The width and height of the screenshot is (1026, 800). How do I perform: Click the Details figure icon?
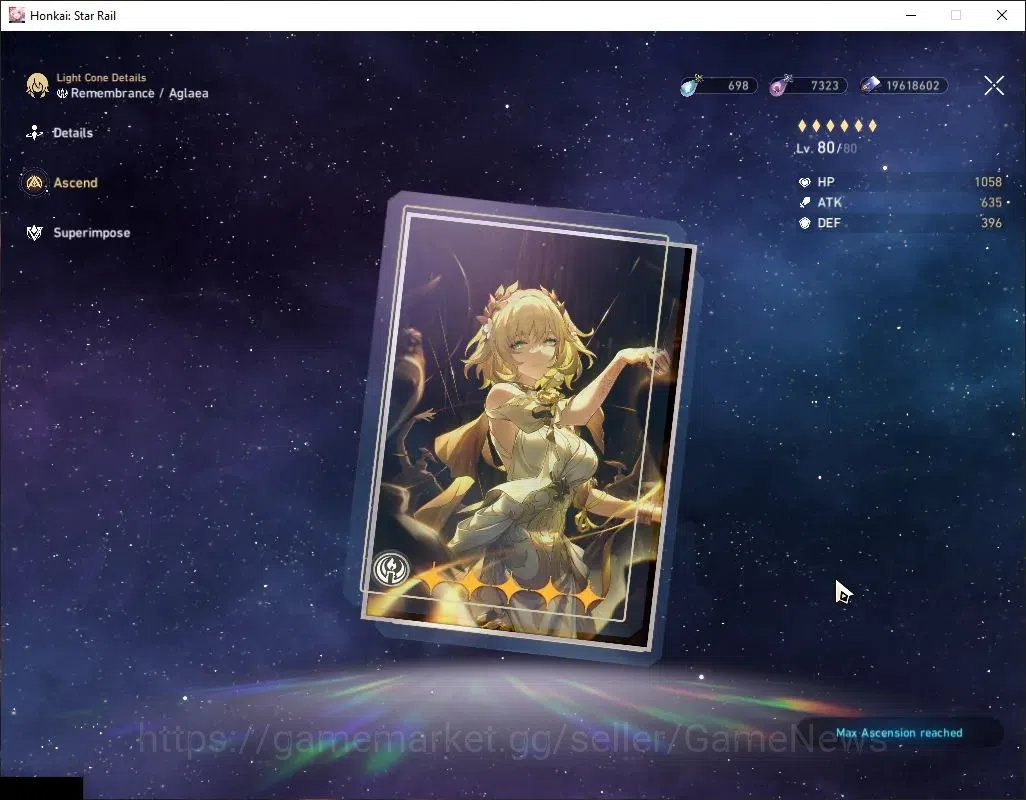pos(34,133)
